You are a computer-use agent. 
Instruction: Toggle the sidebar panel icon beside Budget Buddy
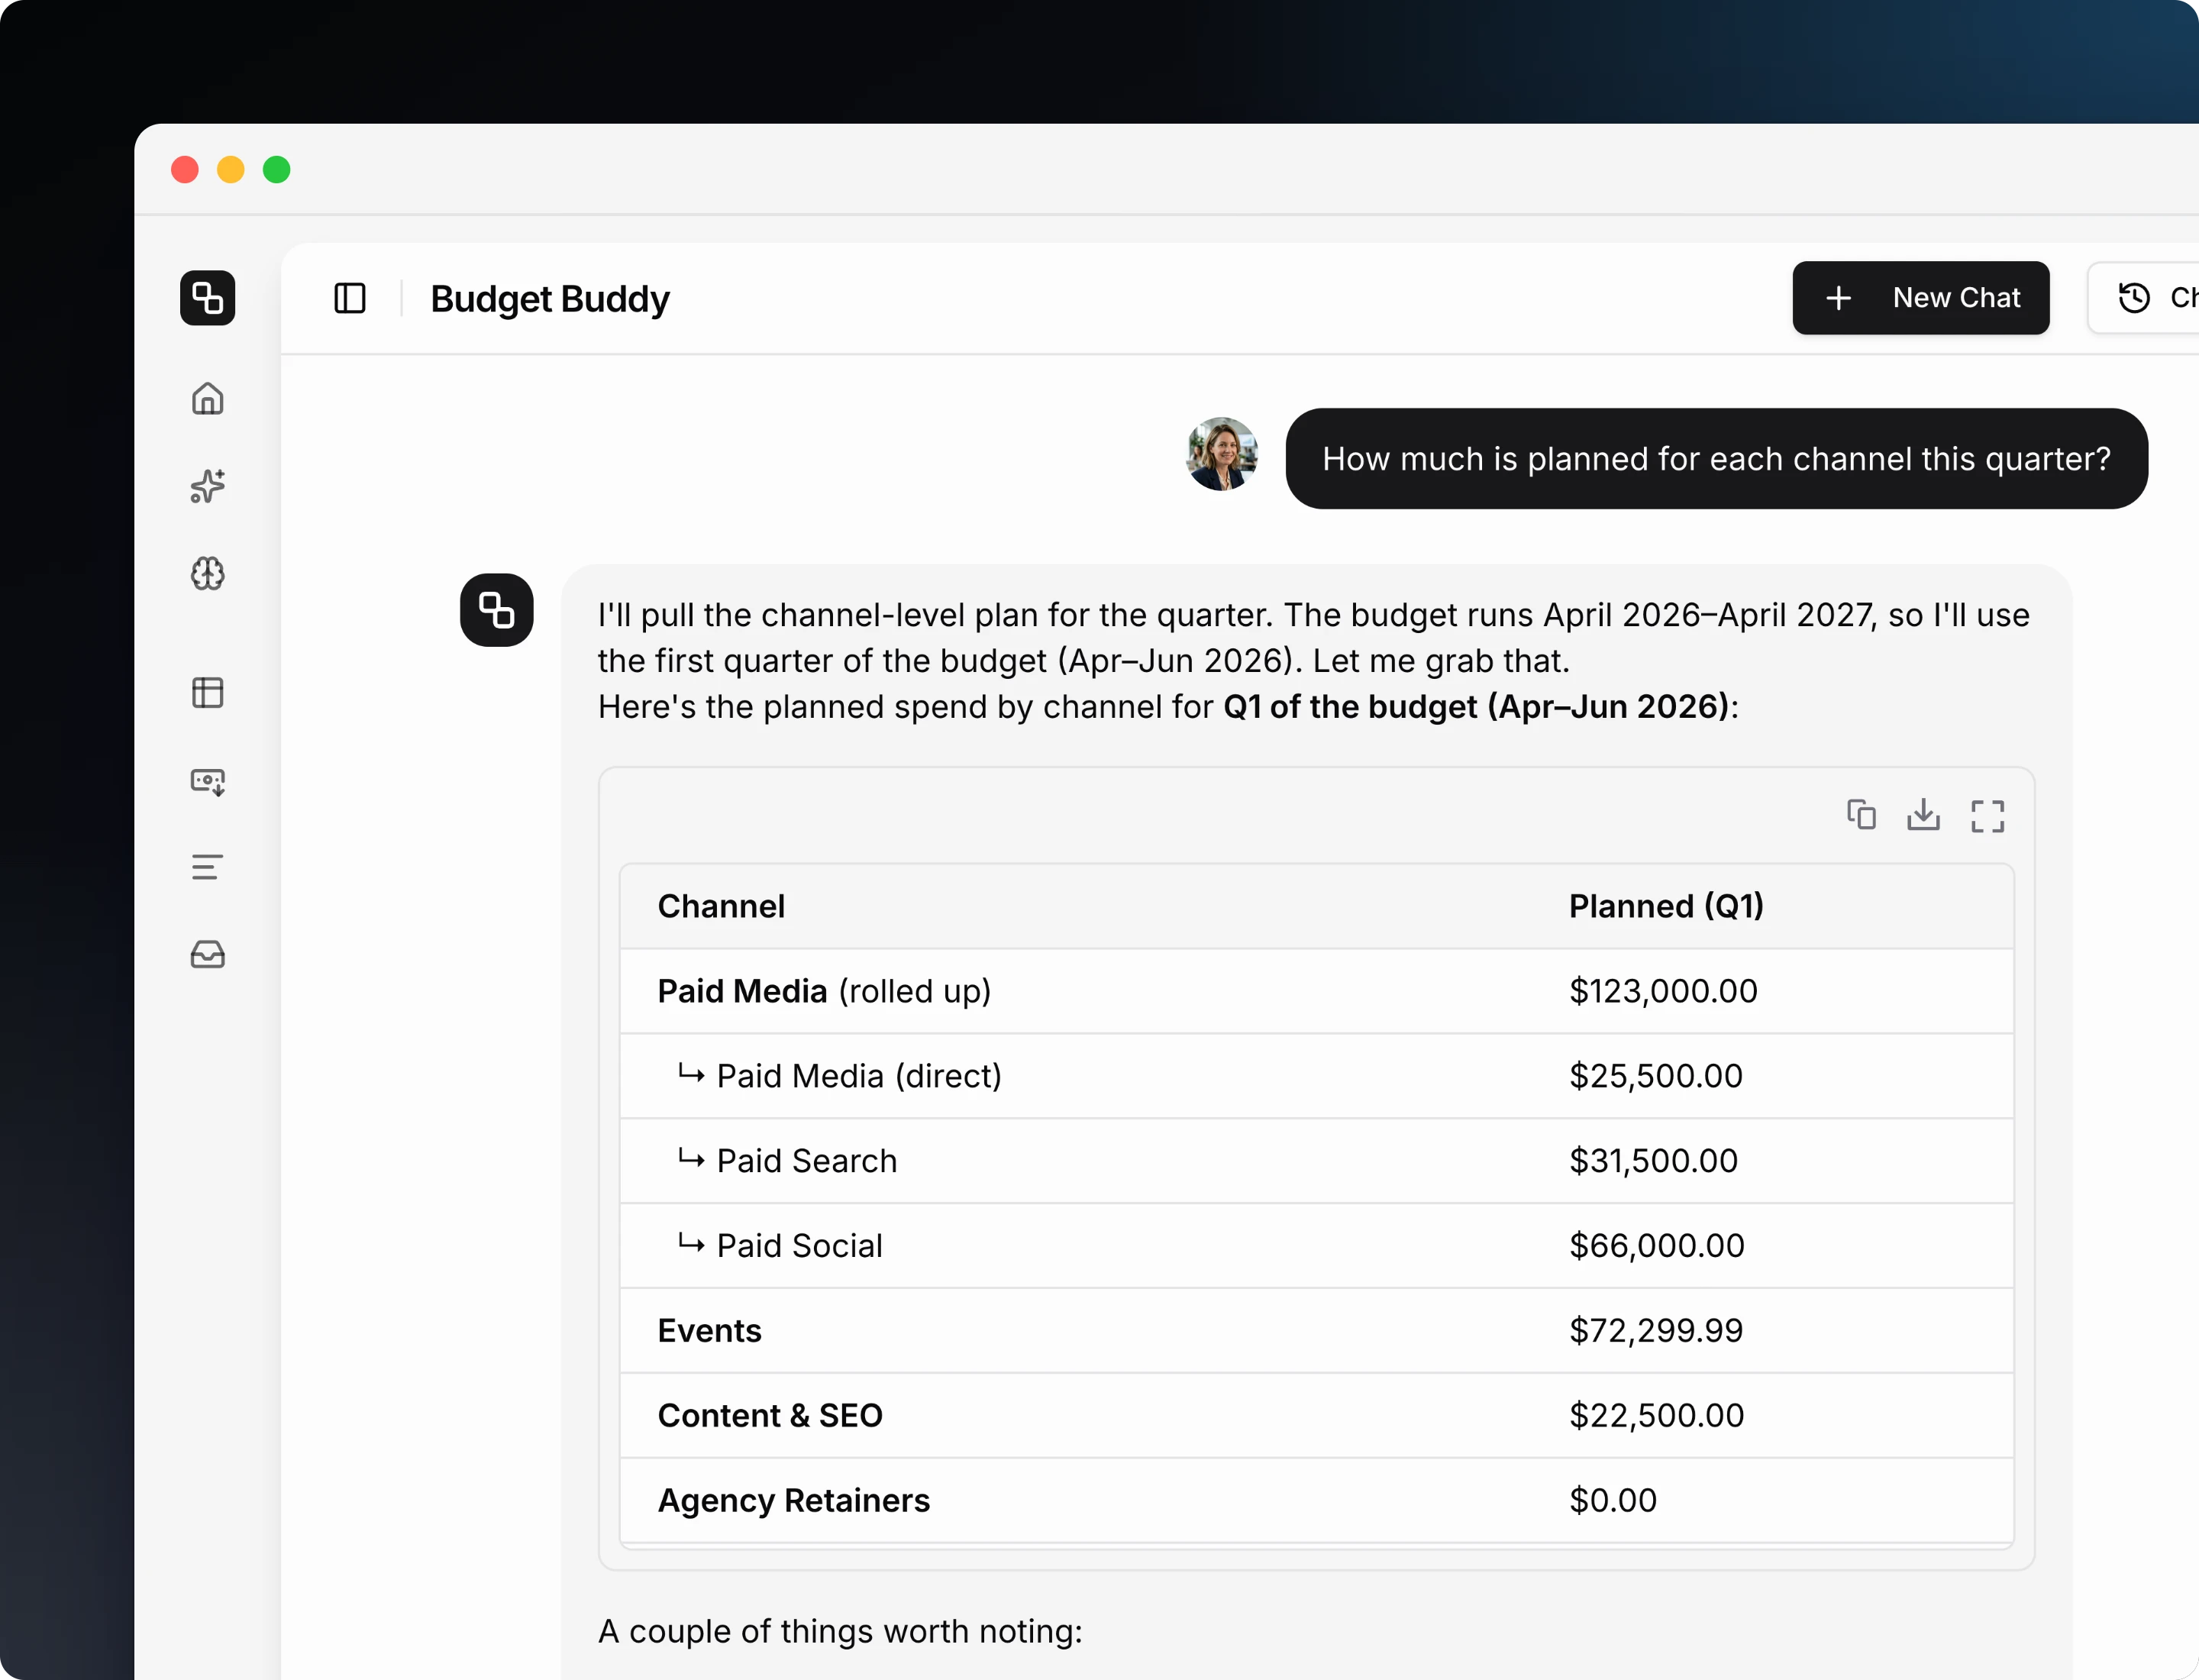(349, 298)
